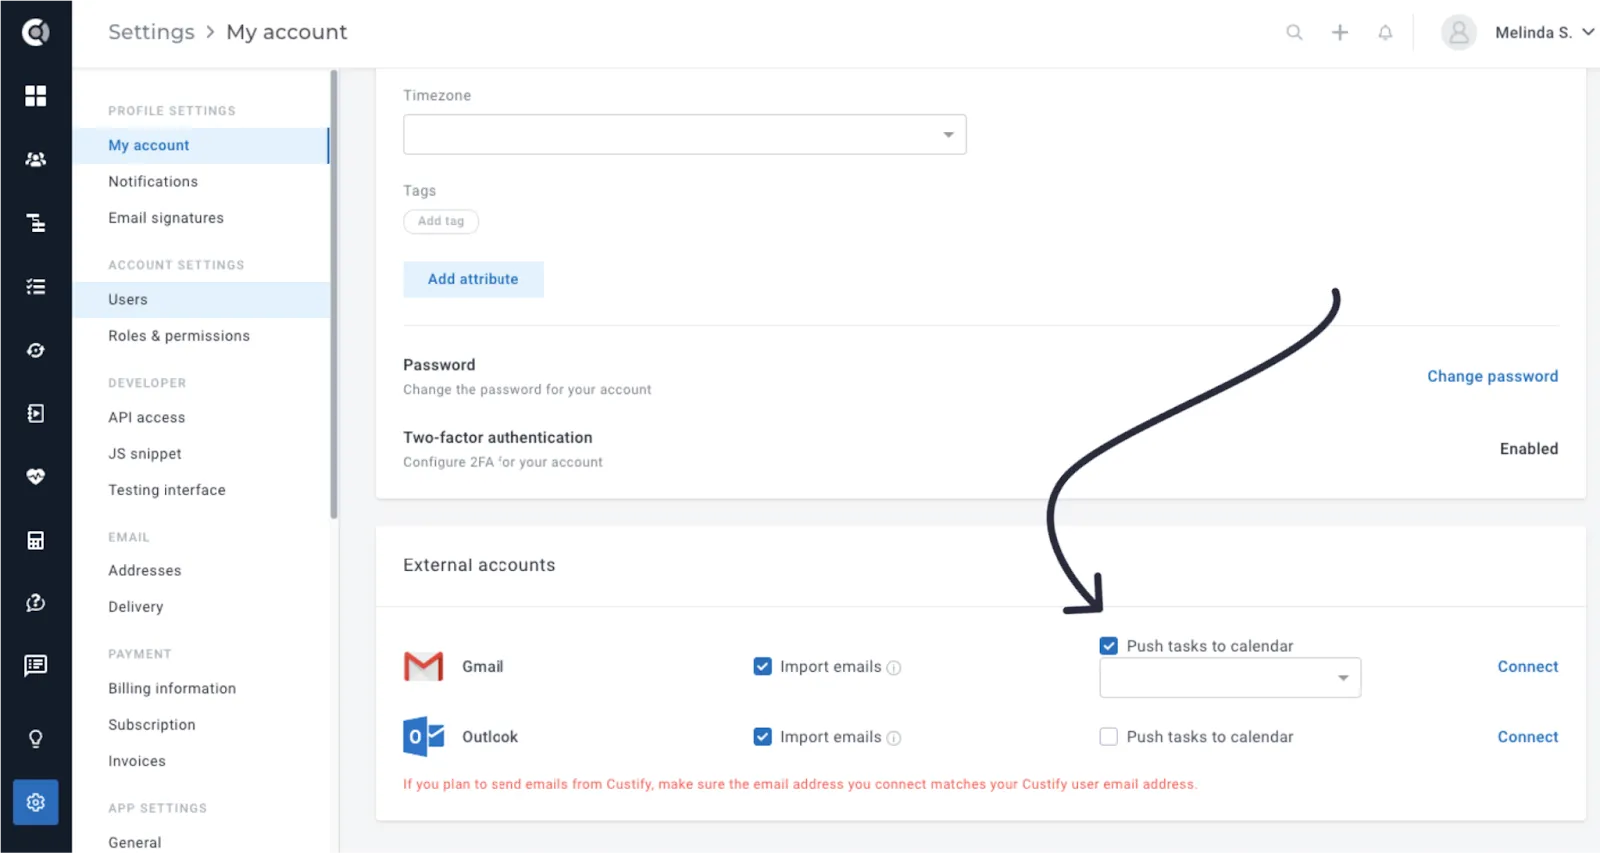Open the dashboard grid icon in sidebar
Image resolution: width=1600 pixels, height=853 pixels.
(36, 96)
